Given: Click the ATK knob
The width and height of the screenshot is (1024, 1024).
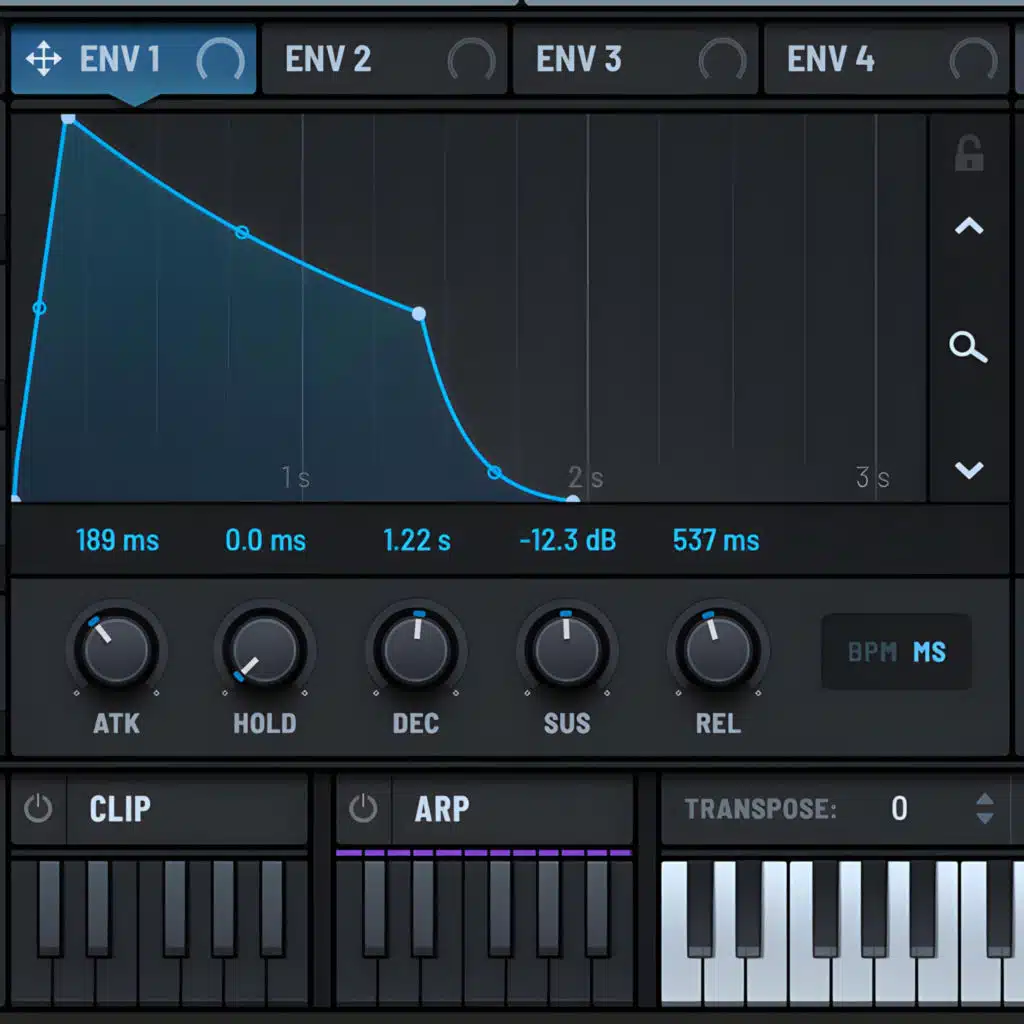Looking at the screenshot, I should 116,650.
